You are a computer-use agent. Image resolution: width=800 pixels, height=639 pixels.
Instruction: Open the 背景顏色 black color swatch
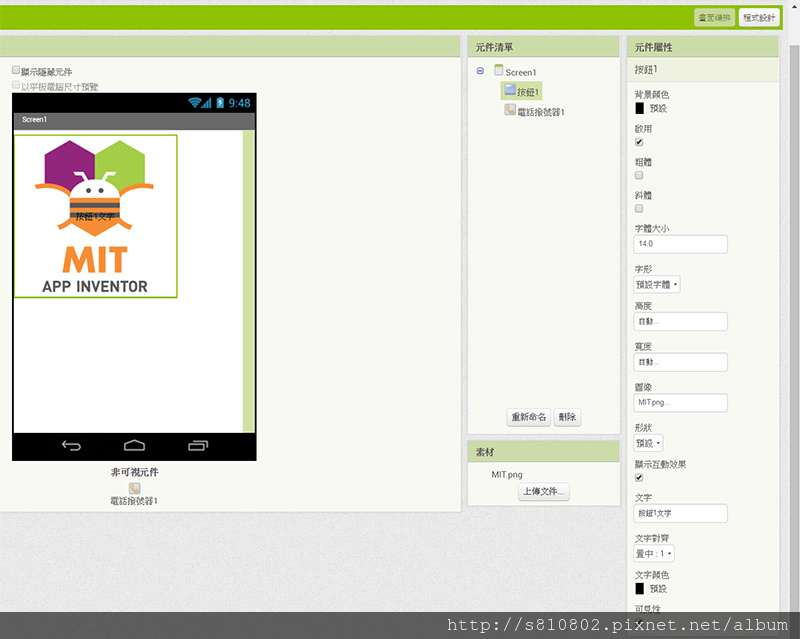639,108
